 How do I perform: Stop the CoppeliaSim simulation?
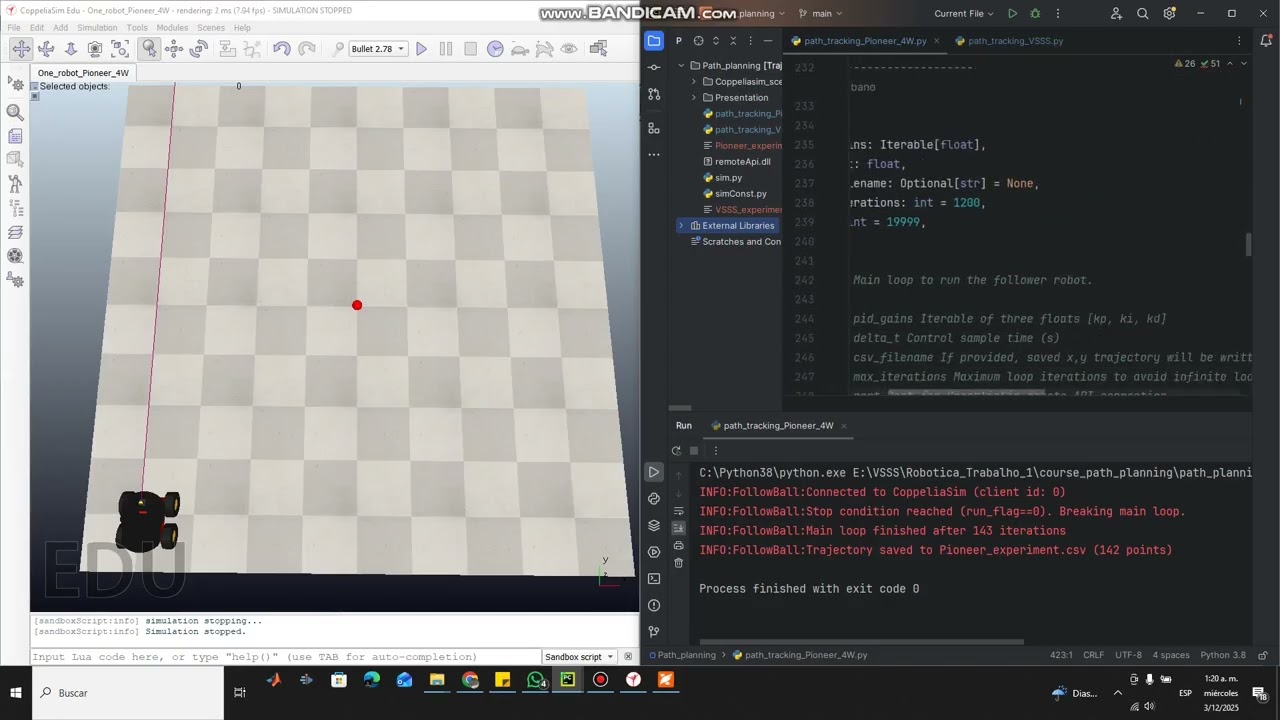(x=471, y=48)
